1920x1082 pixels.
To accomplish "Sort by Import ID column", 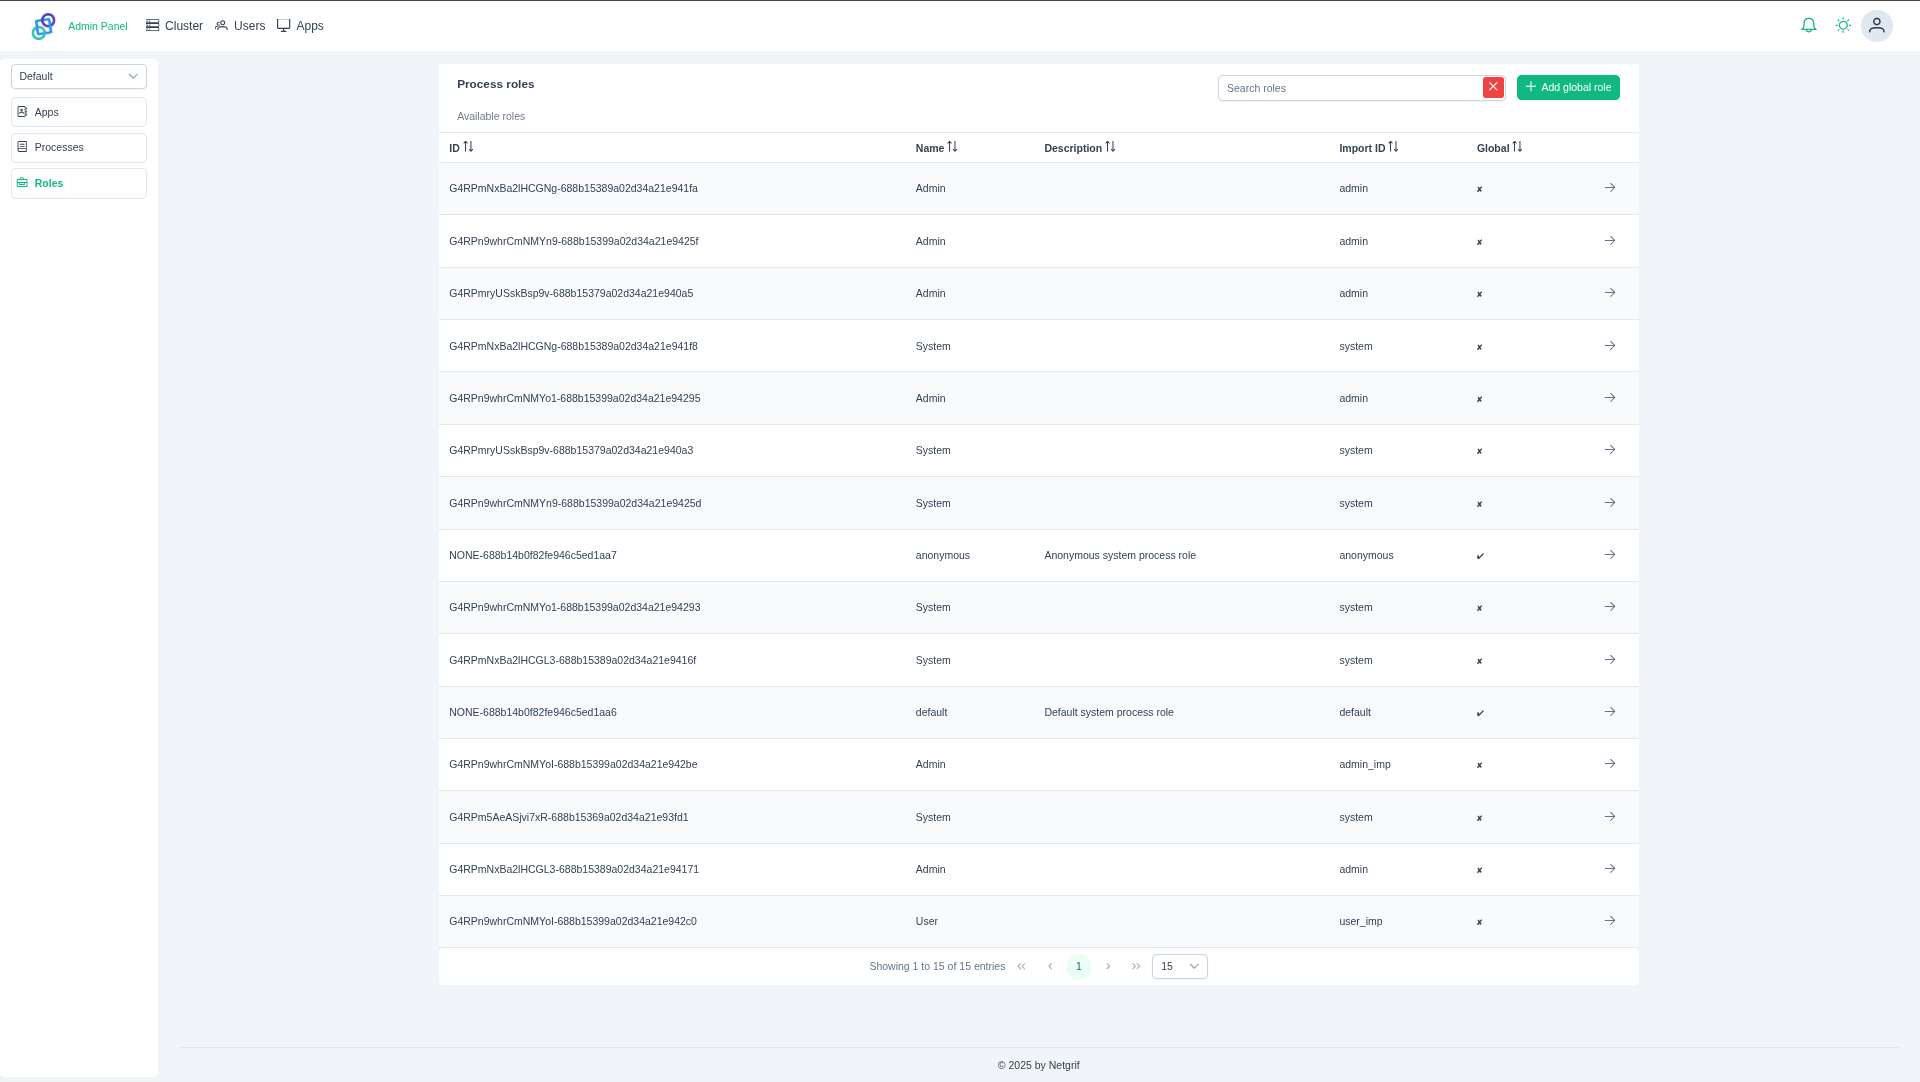I will click(x=1393, y=148).
